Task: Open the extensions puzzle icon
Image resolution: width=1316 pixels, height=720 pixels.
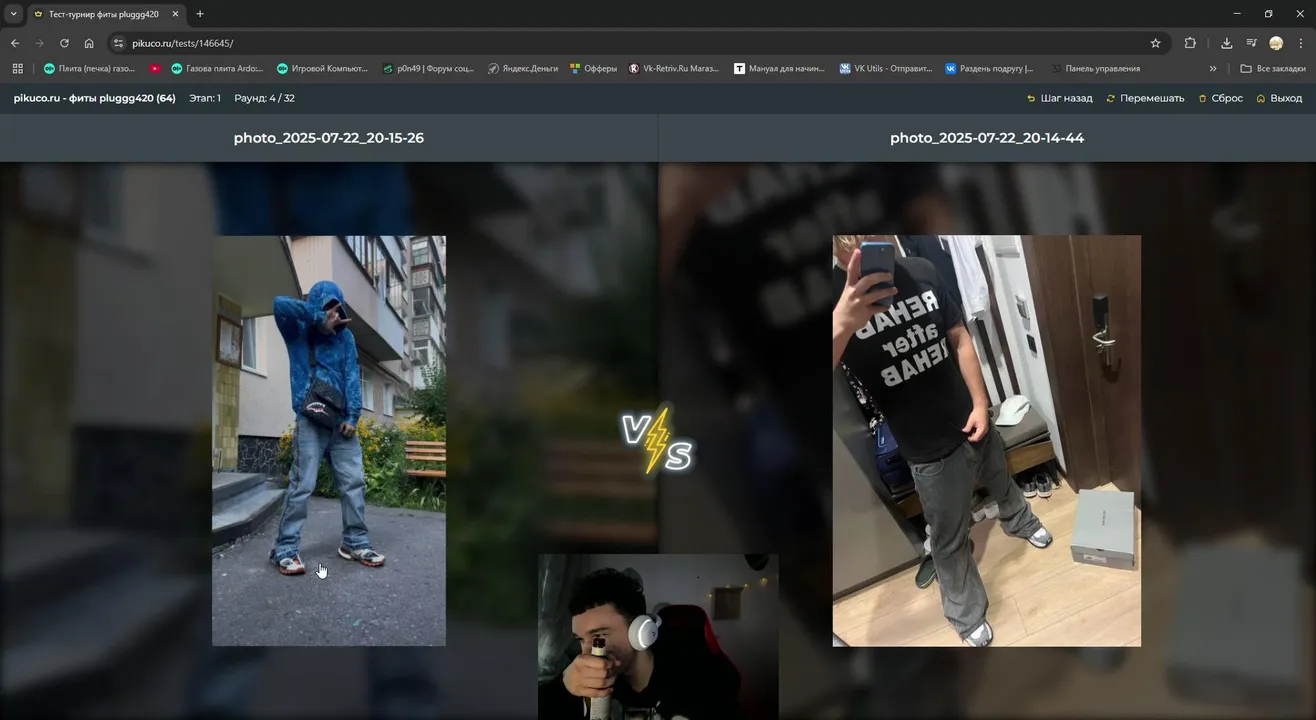Action: tap(1190, 43)
